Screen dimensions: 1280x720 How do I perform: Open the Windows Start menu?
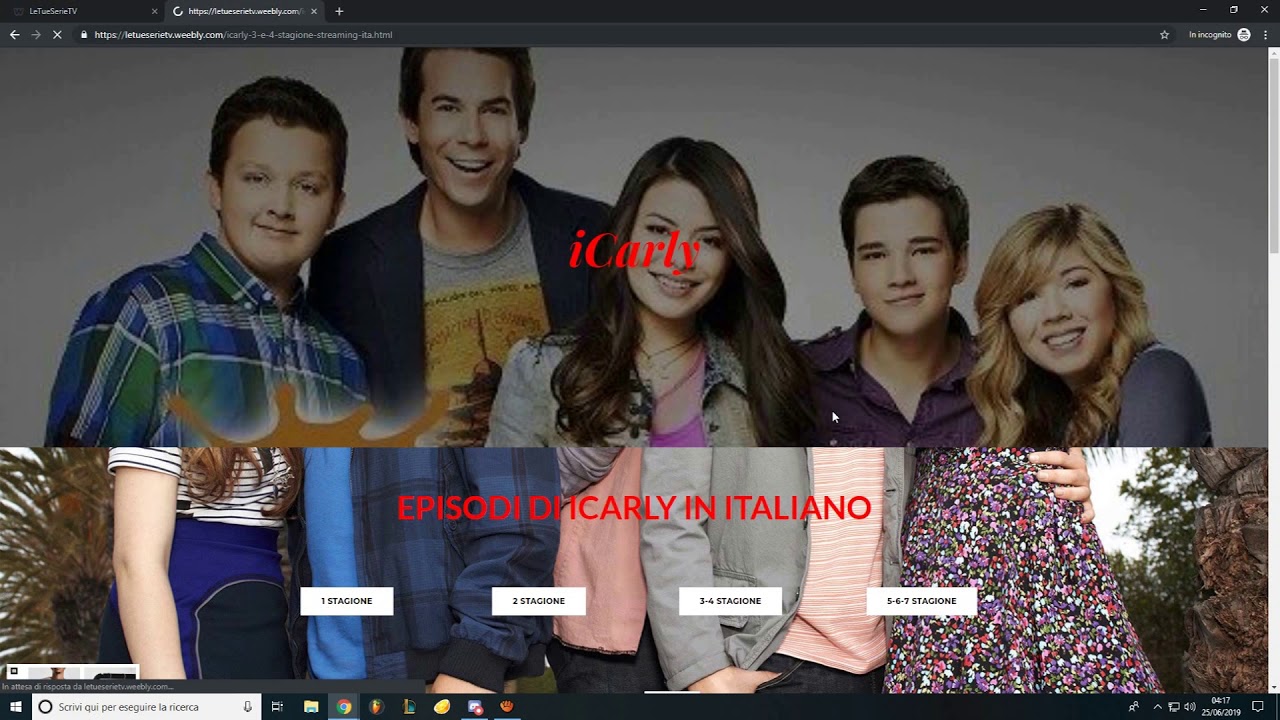click(15, 707)
